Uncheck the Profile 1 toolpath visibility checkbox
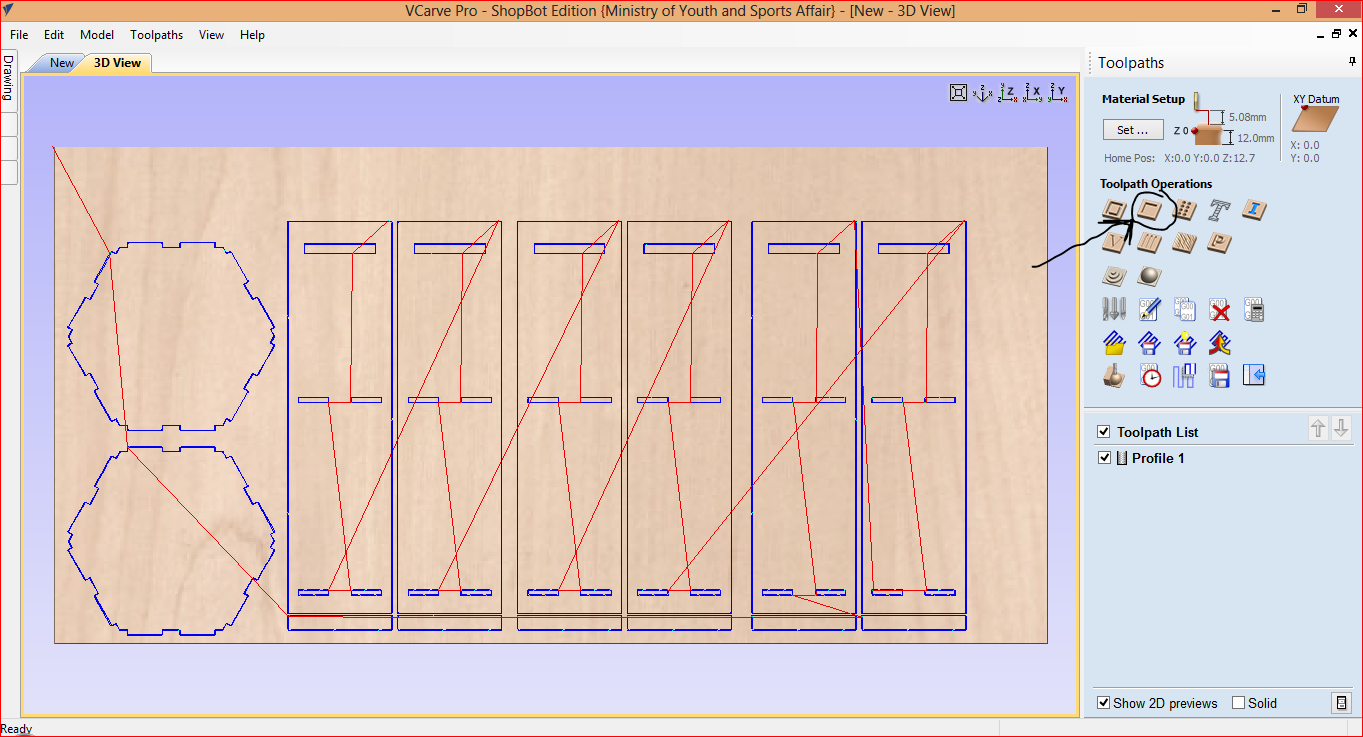The width and height of the screenshot is (1363, 737). (1104, 458)
